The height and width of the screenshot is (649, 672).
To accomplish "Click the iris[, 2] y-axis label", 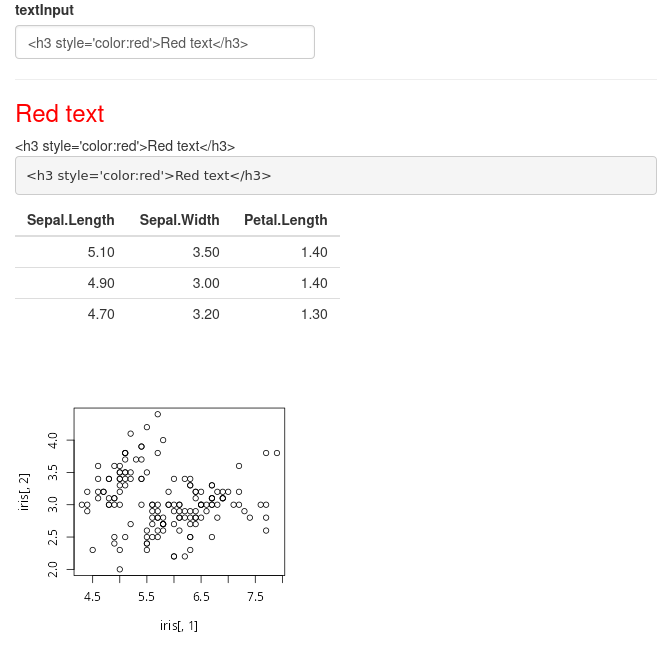I will [x=24, y=492].
